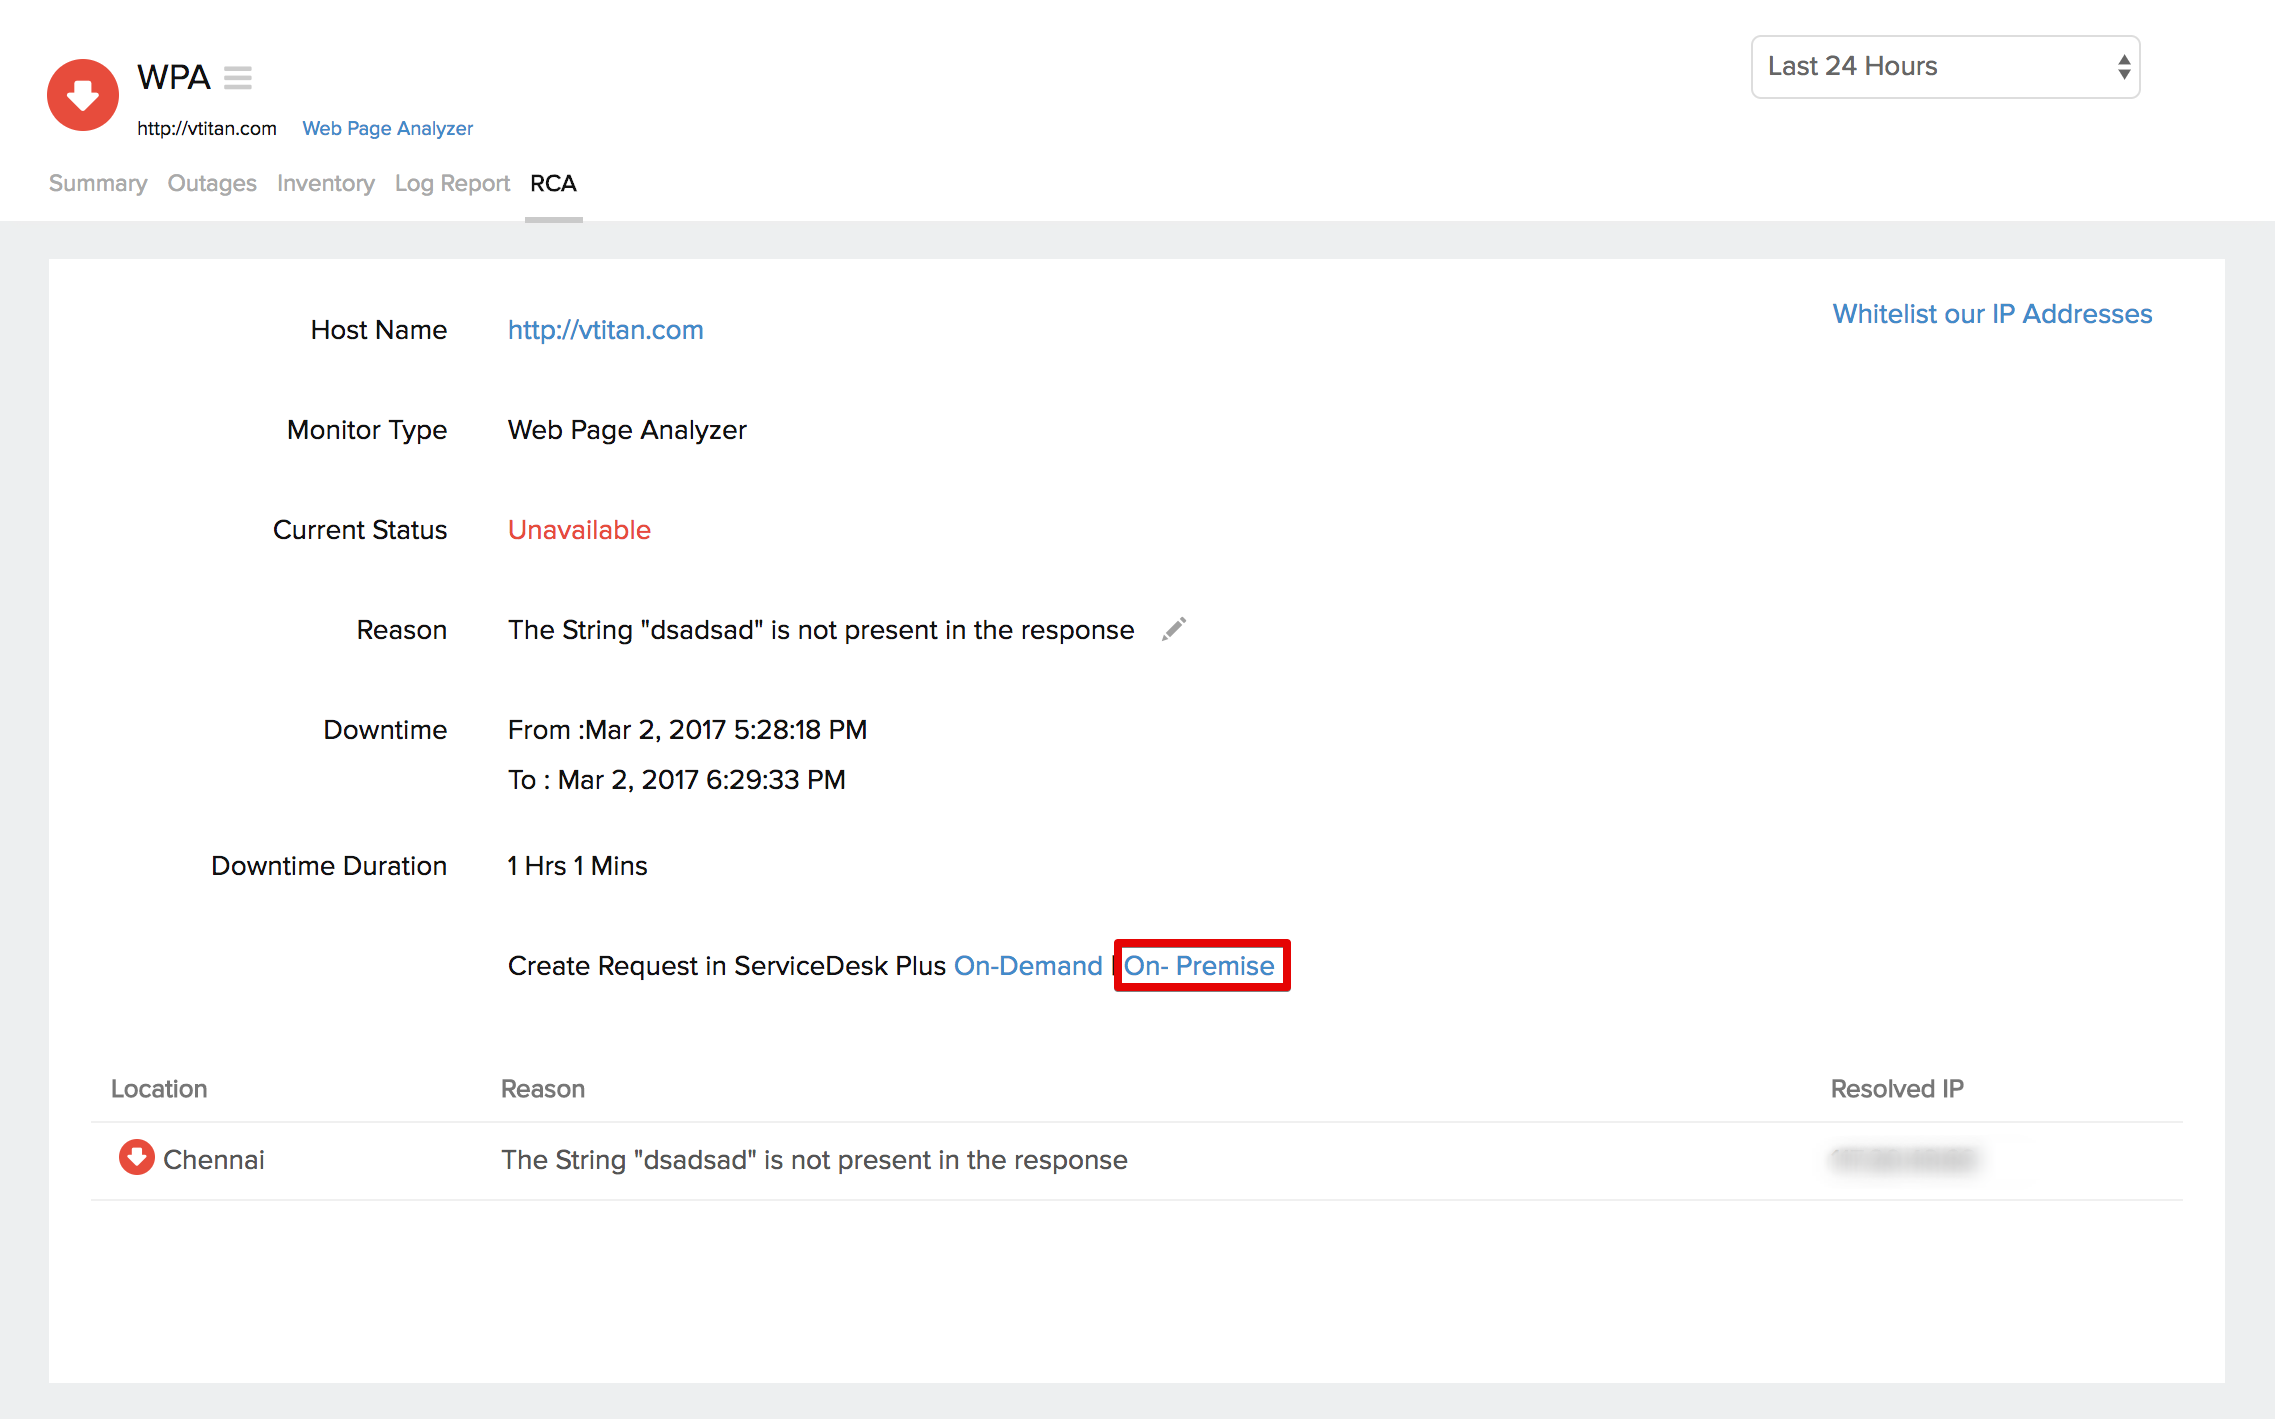Select the up stepper in time range control
Screen dimensions: 2275x1419
[x=2120, y=59]
